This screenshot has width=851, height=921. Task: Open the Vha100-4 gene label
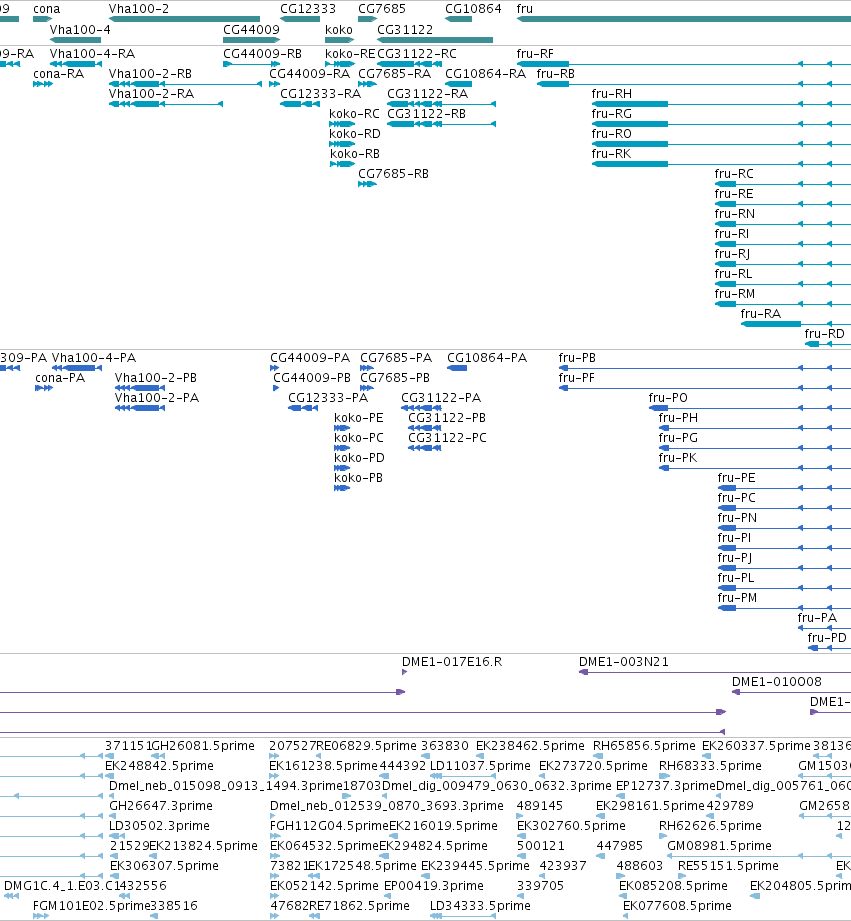[x=80, y=29]
